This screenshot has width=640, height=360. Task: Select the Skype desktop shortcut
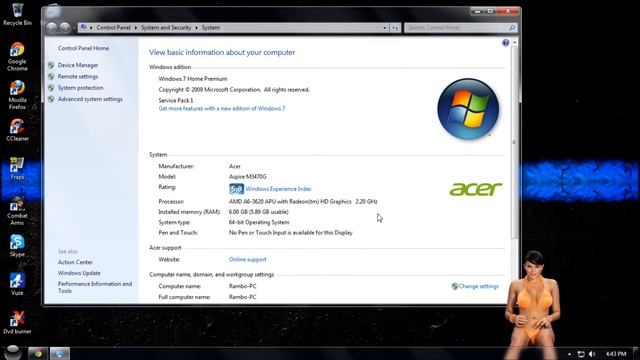click(17, 245)
